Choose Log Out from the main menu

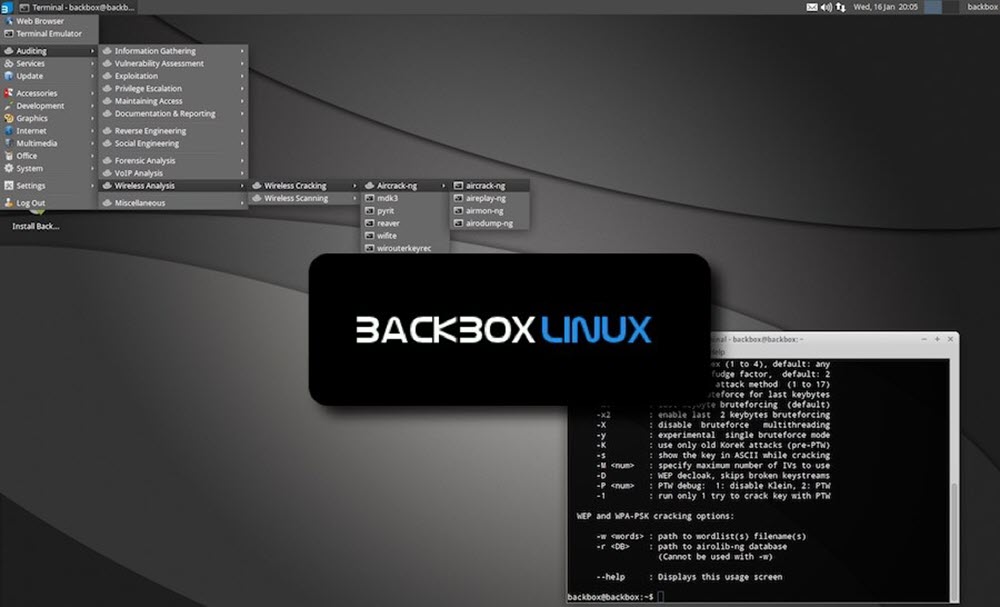coord(50,203)
